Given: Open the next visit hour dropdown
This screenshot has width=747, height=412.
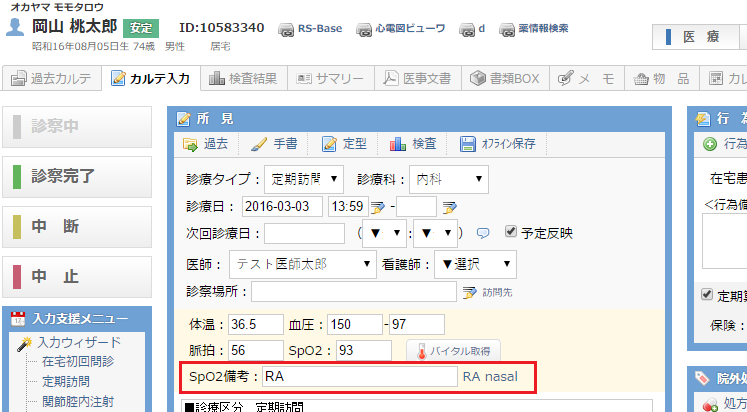Looking at the screenshot, I should tap(384, 233).
